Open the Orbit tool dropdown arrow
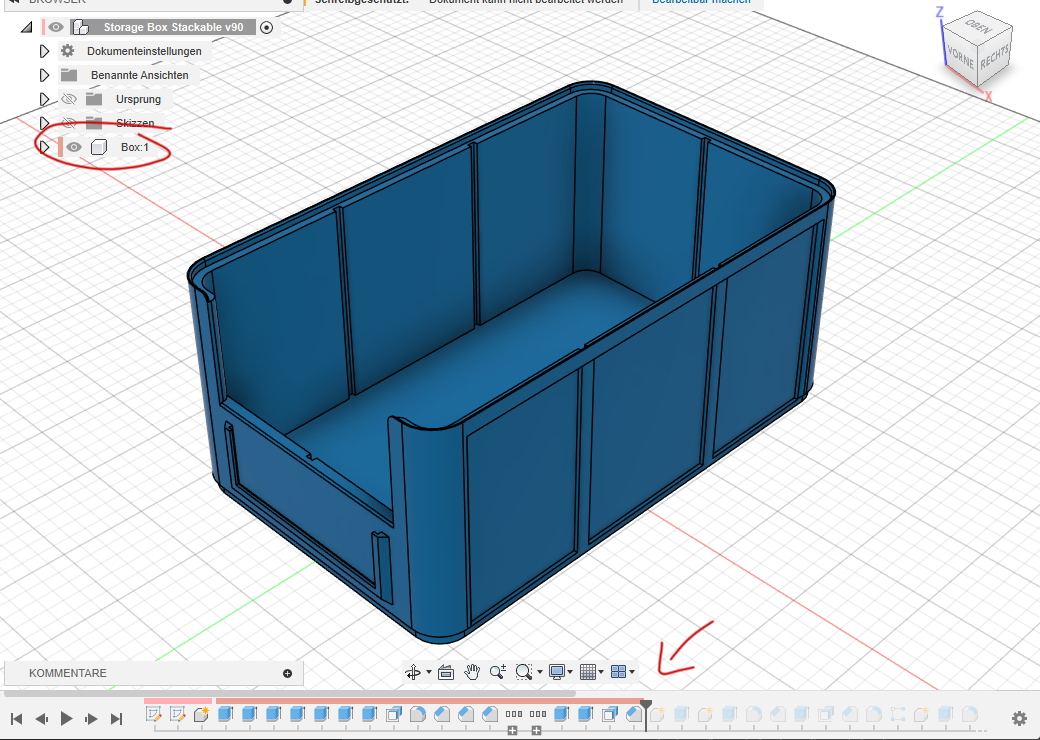The height and width of the screenshot is (740, 1040). pyautogui.click(x=428, y=672)
